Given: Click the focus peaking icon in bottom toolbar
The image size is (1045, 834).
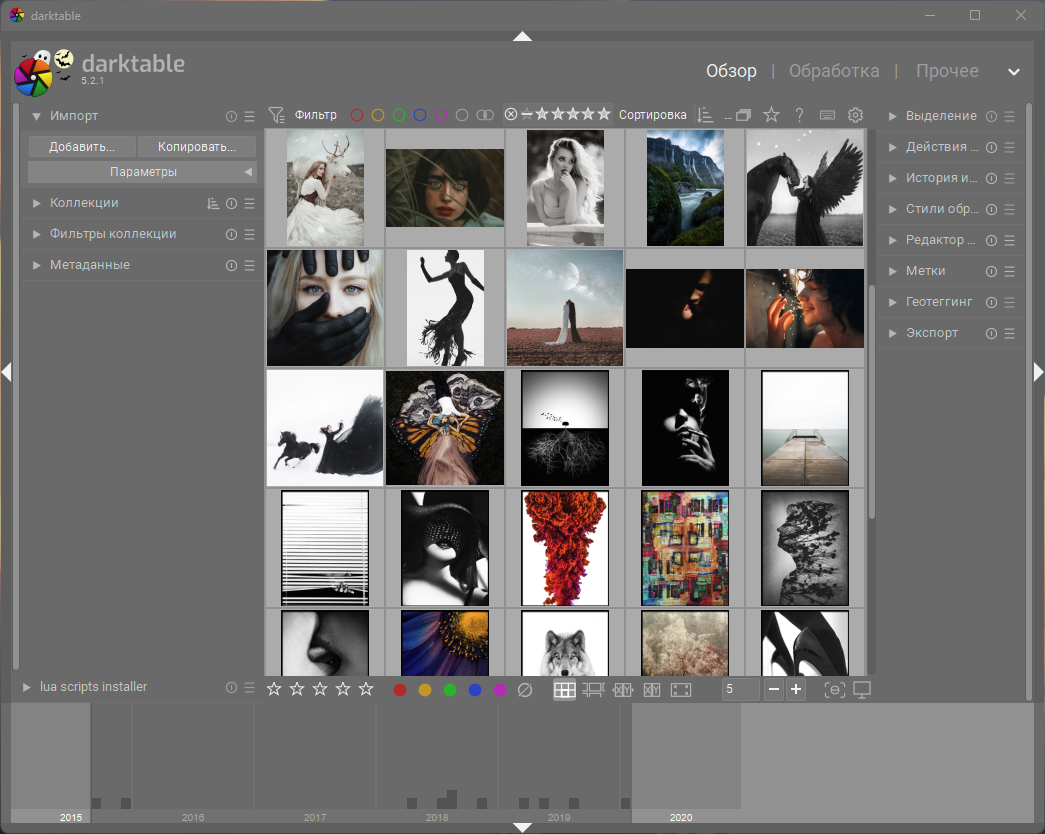Looking at the screenshot, I should click(x=834, y=690).
